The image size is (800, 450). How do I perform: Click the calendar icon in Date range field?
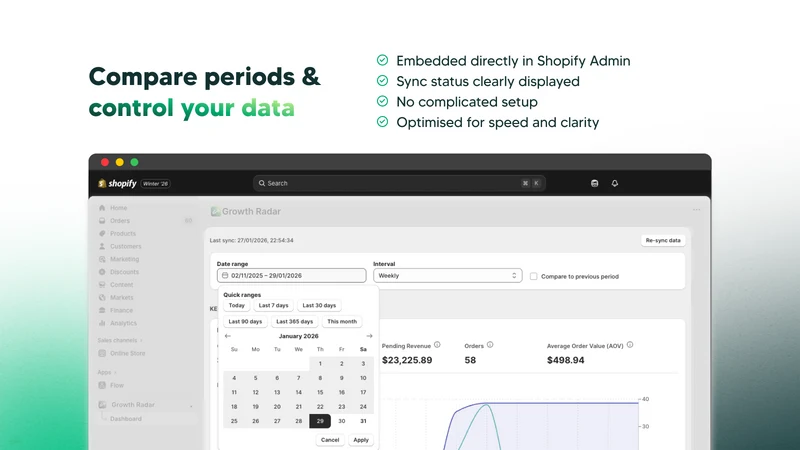[225, 276]
